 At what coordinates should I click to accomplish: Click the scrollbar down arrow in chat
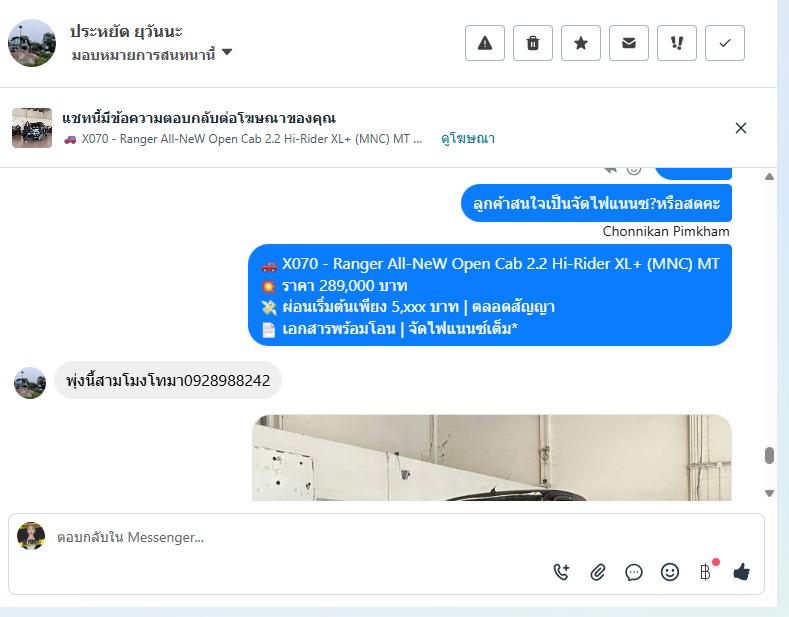pyautogui.click(x=769, y=493)
